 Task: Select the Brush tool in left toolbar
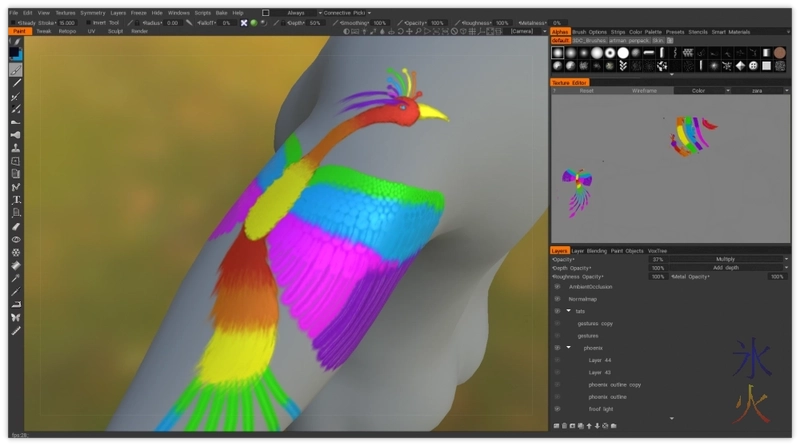point(16,70)
